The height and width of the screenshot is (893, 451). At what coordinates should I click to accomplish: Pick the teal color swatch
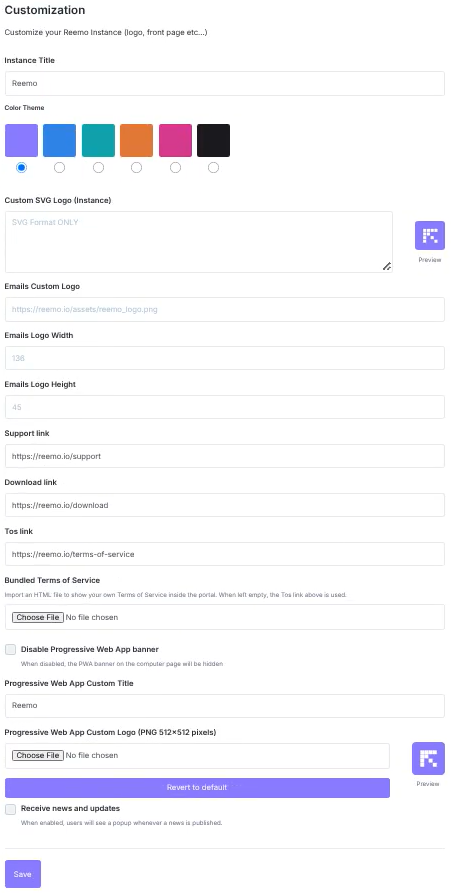coord(99,140)
